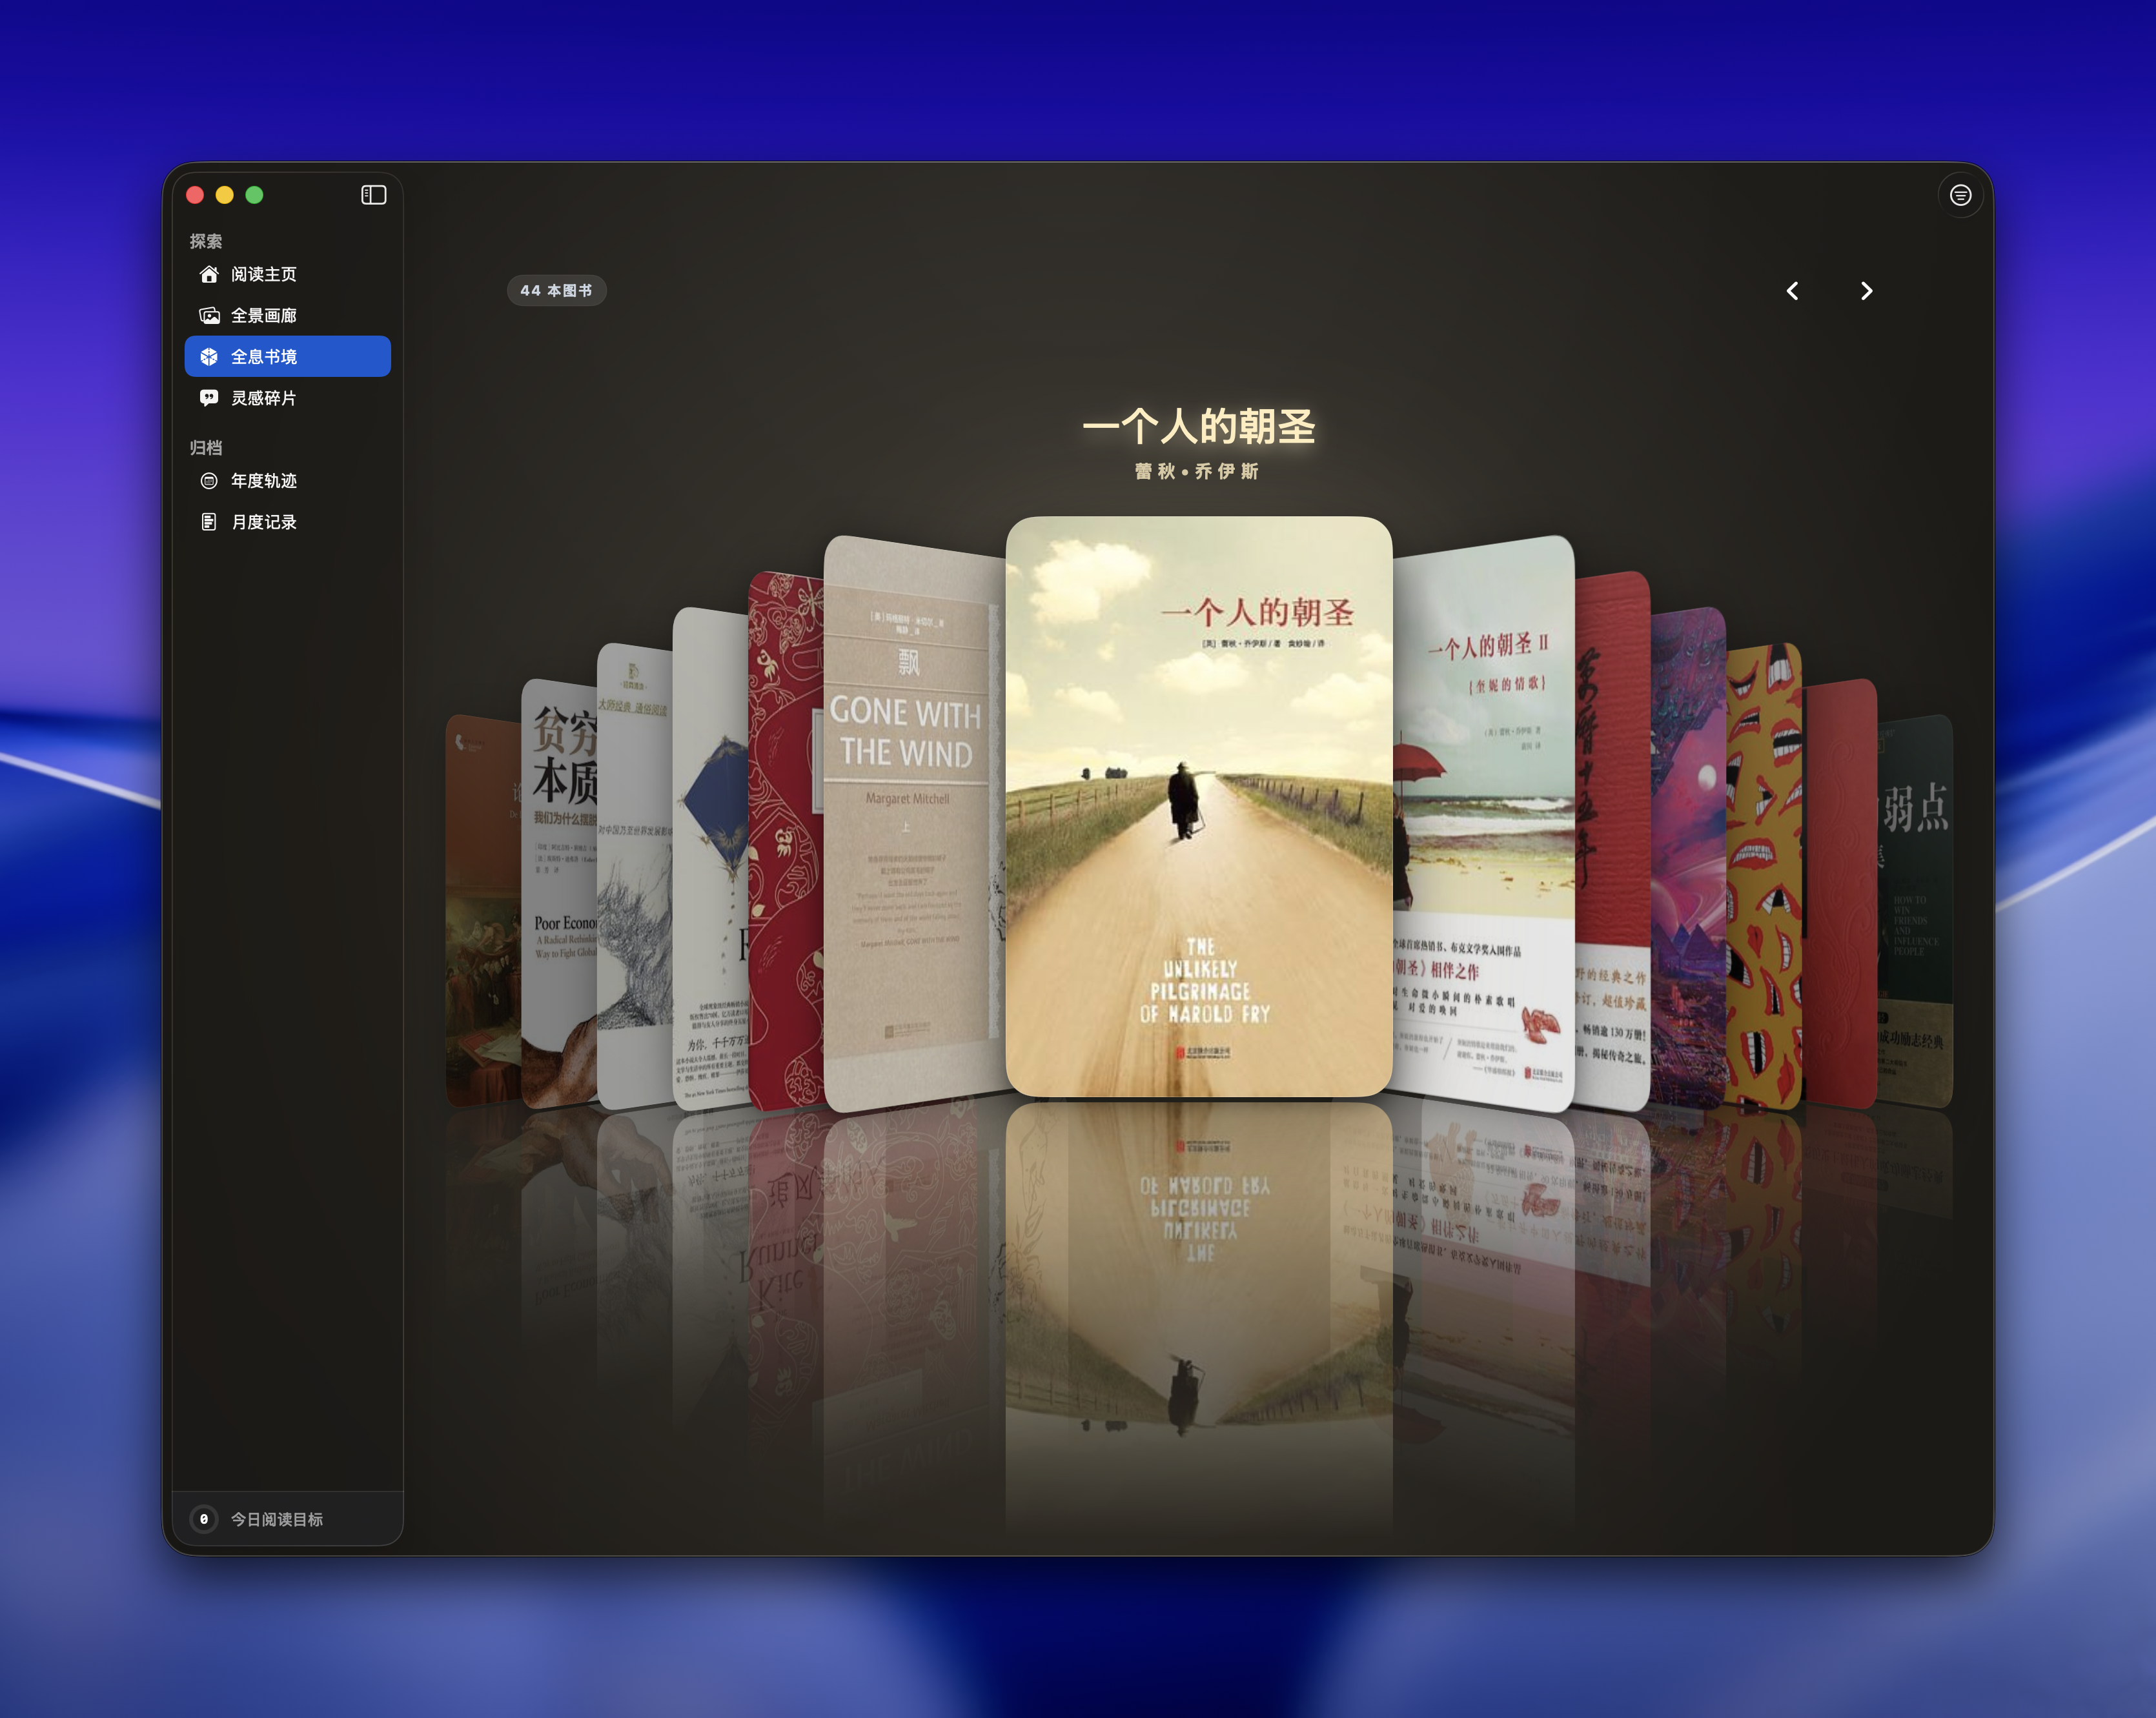This screenshot has width=2156, height=1718.
Task: Open 年度轨迹 archive
Action: tap(288, 481)
